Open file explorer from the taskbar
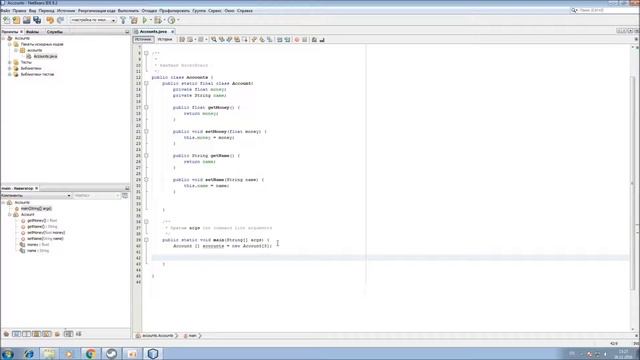This screenshot has height=360, width=640. click(x=49, y=353)
